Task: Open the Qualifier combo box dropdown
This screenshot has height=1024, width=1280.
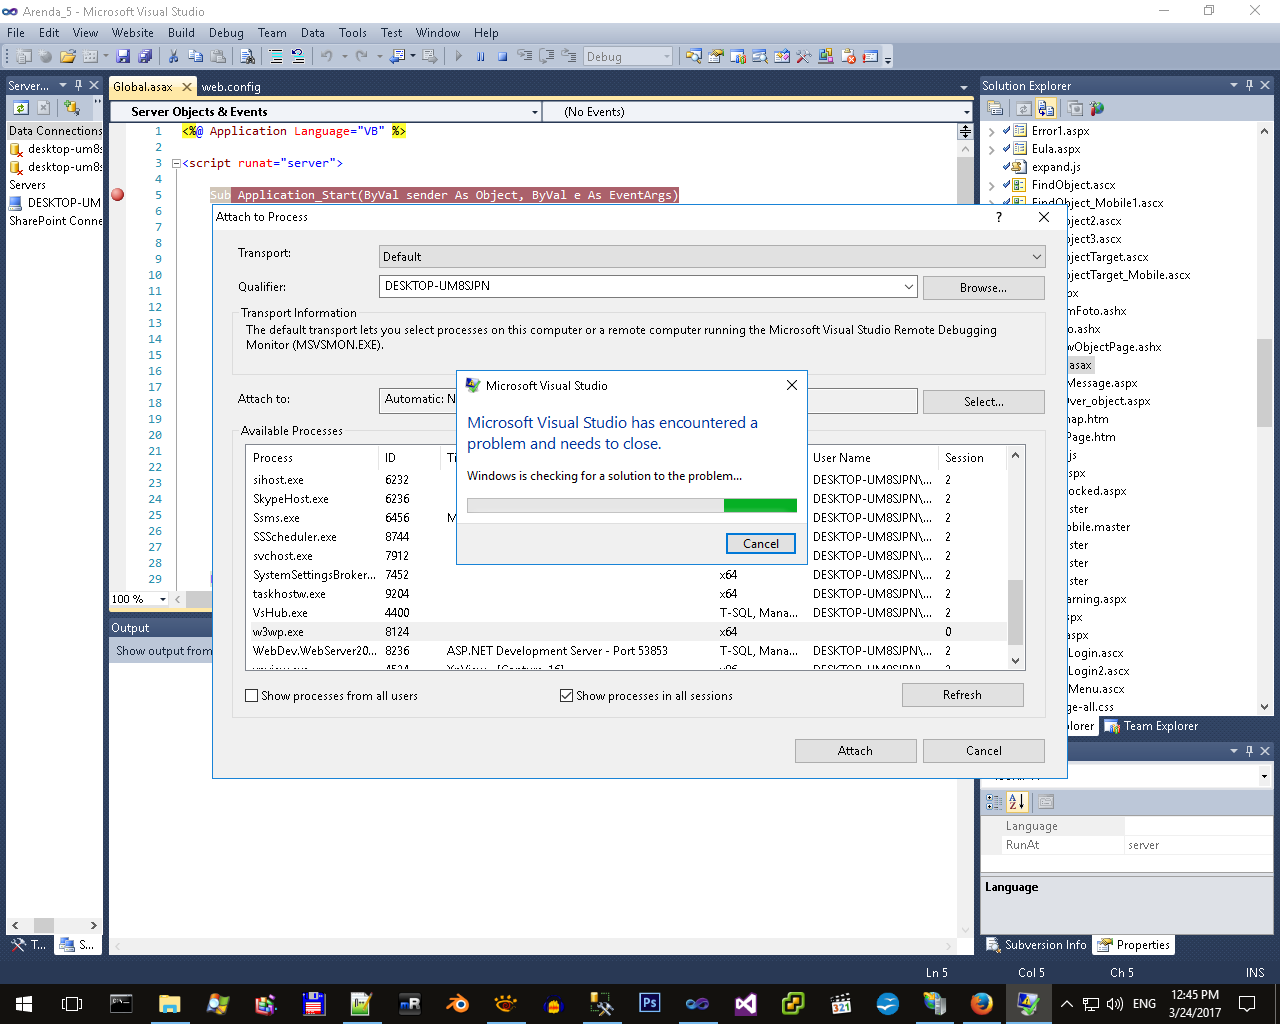Action: tap(908, 287)
